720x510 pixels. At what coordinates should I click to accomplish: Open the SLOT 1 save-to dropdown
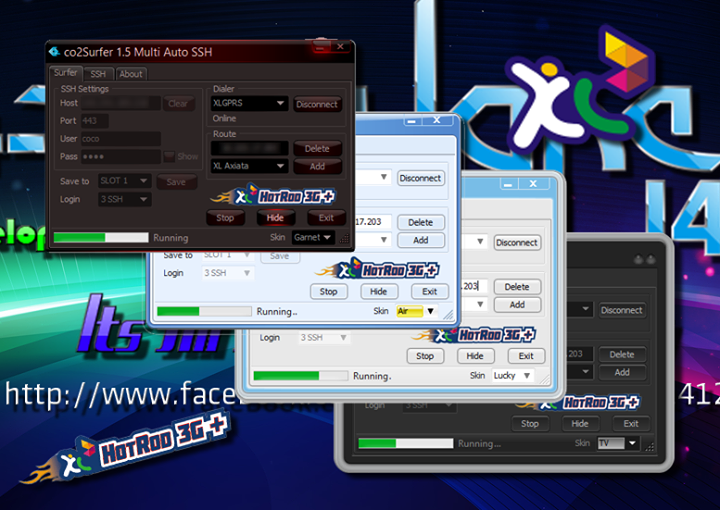[x=124, y=181]
